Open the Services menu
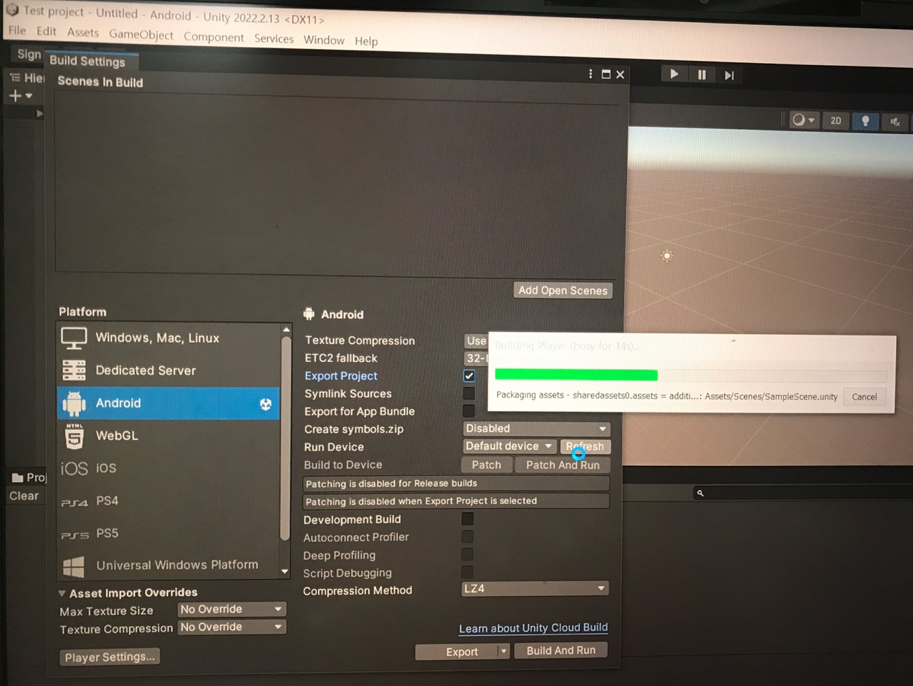 274,38
